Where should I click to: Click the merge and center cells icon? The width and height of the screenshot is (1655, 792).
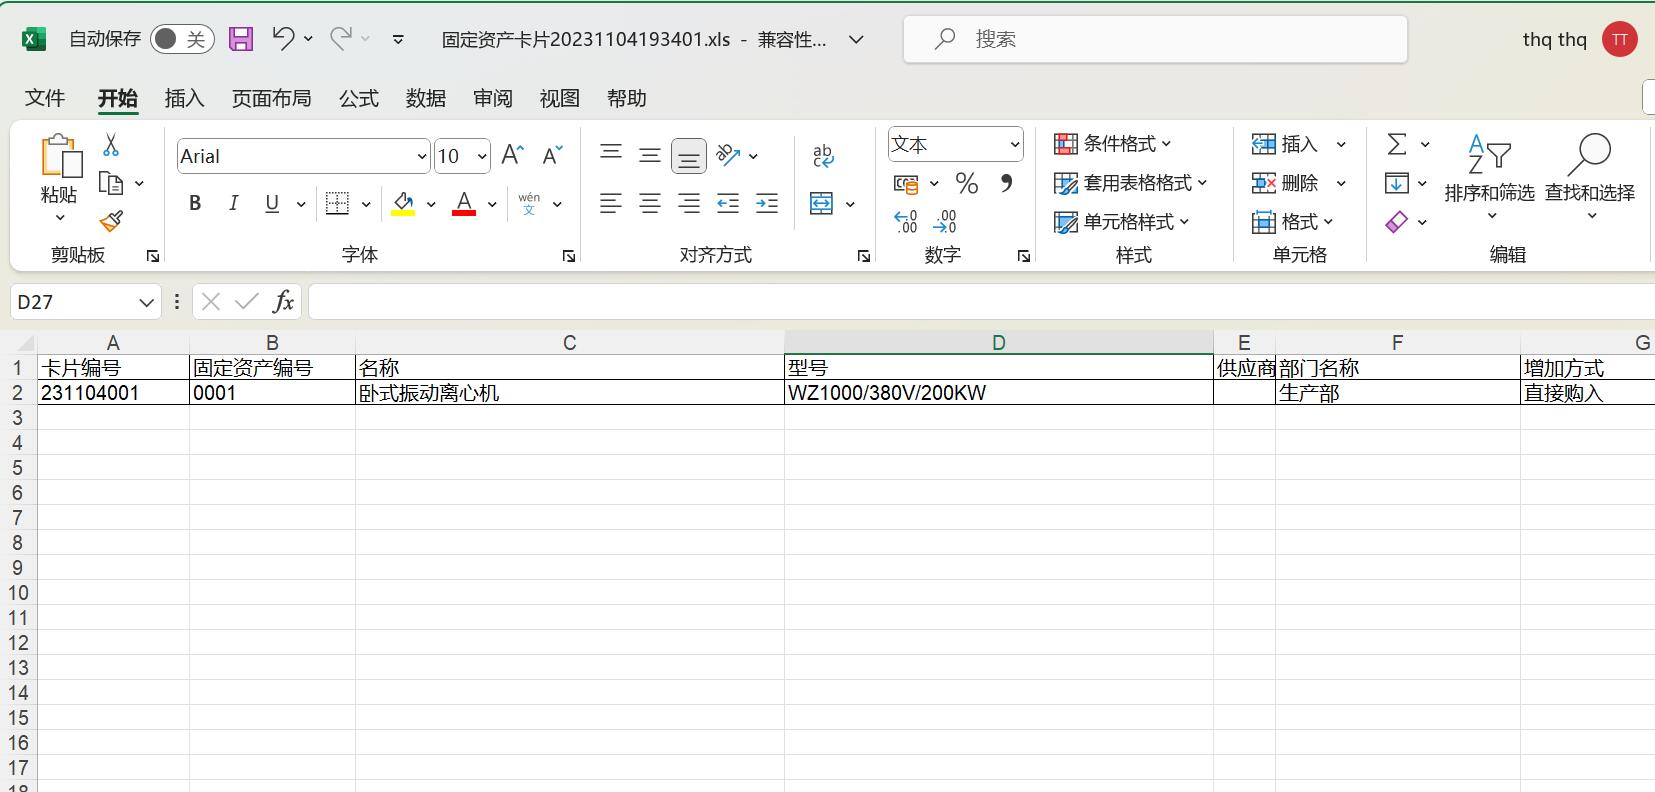[x=822, y=204]
